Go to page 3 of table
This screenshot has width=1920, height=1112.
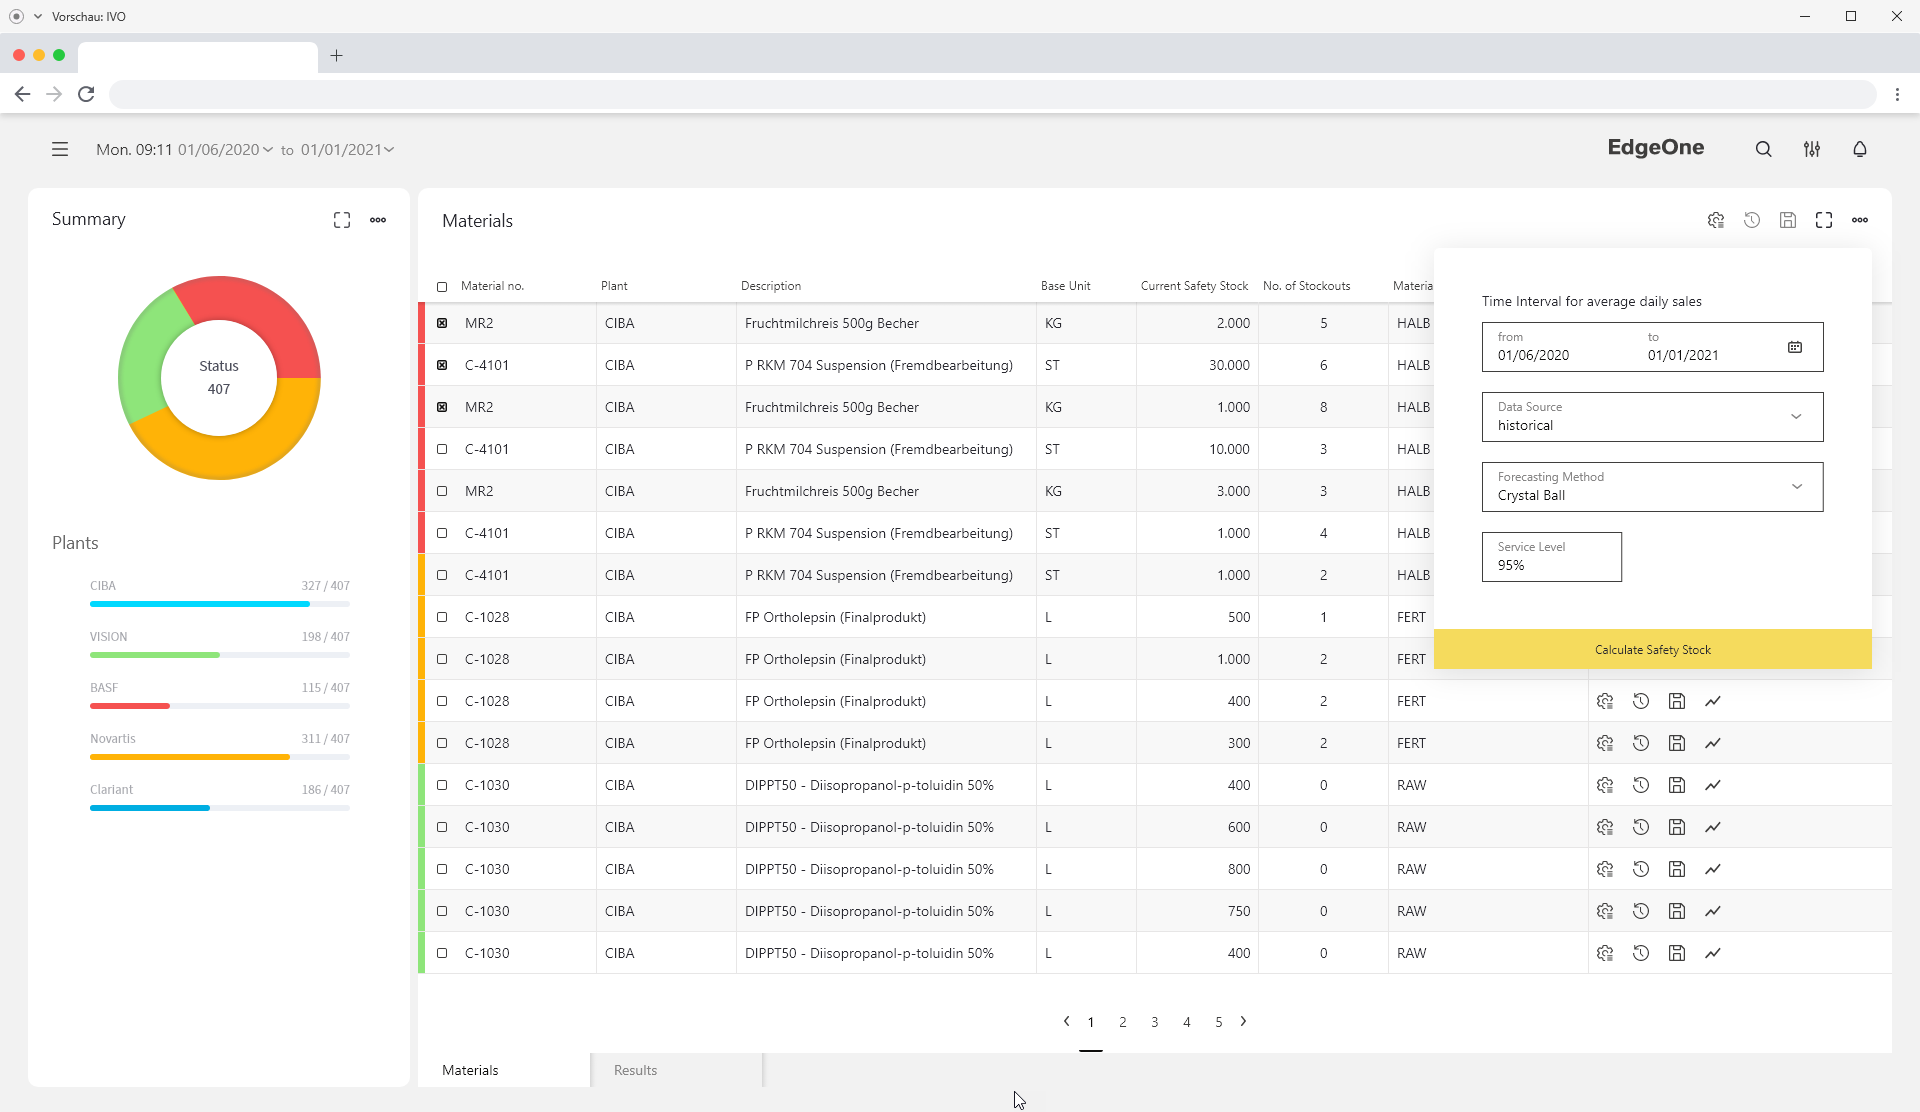pos(1154,1022)
